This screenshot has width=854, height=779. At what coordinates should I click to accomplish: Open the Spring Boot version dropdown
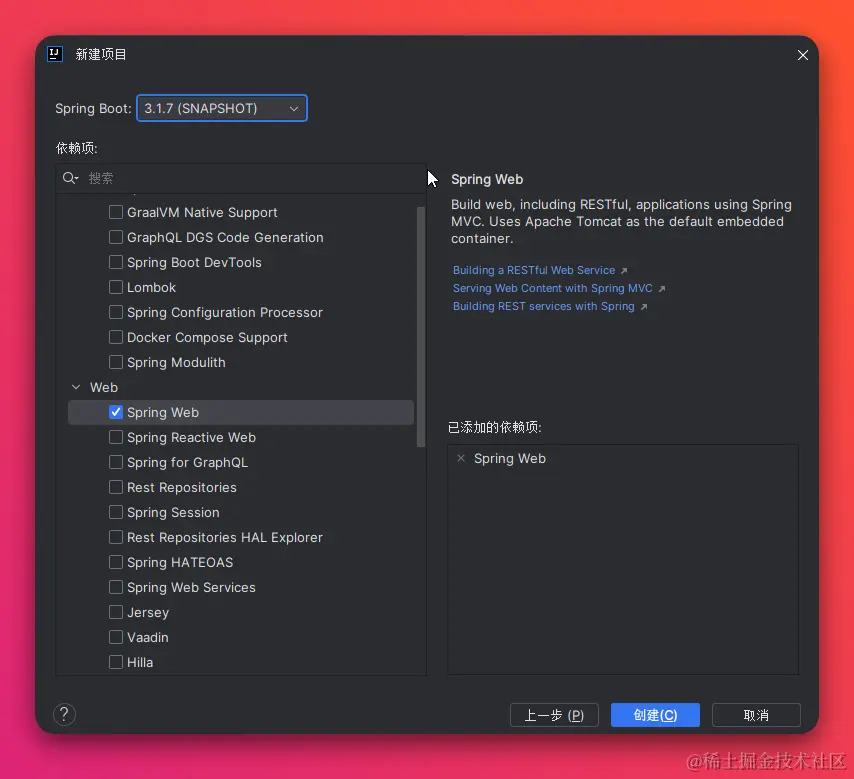[222, 108]
